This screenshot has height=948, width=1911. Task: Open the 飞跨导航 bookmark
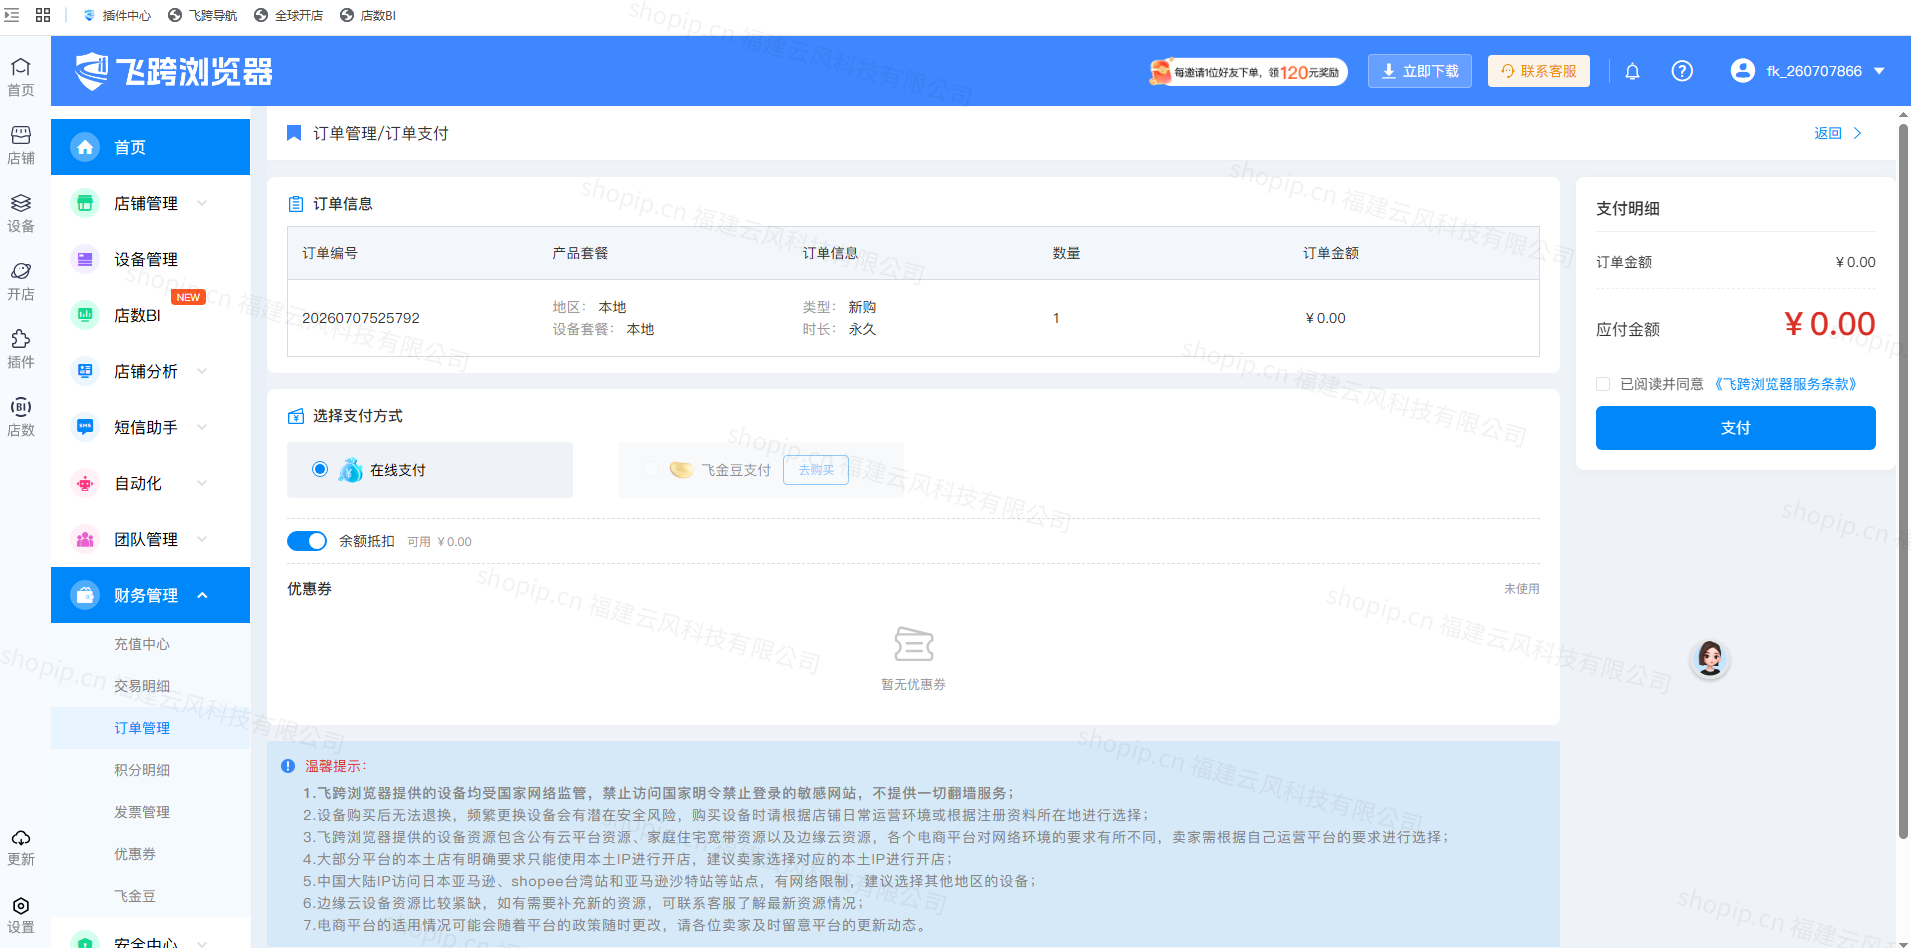tap(203, 15)
